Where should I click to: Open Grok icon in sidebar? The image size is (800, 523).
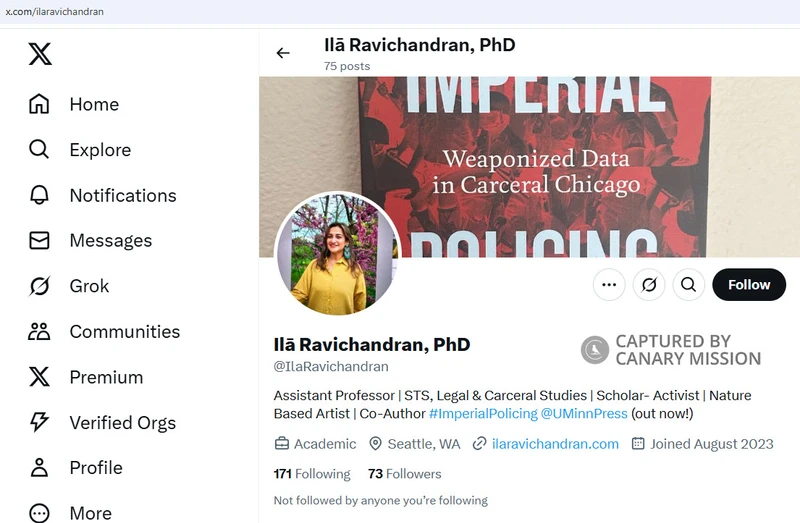pyautogui.click(x=39, y=286)
